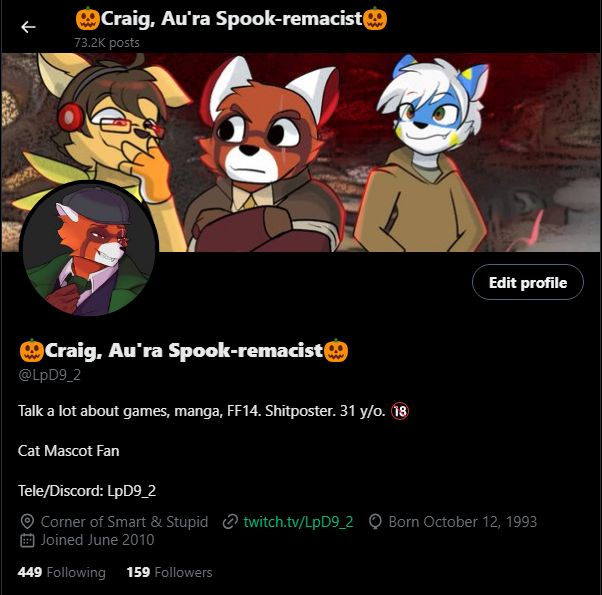The image size is (602, 595).
Task: Click the @LpD9_2 handle text
Action: tap(50, 375)
